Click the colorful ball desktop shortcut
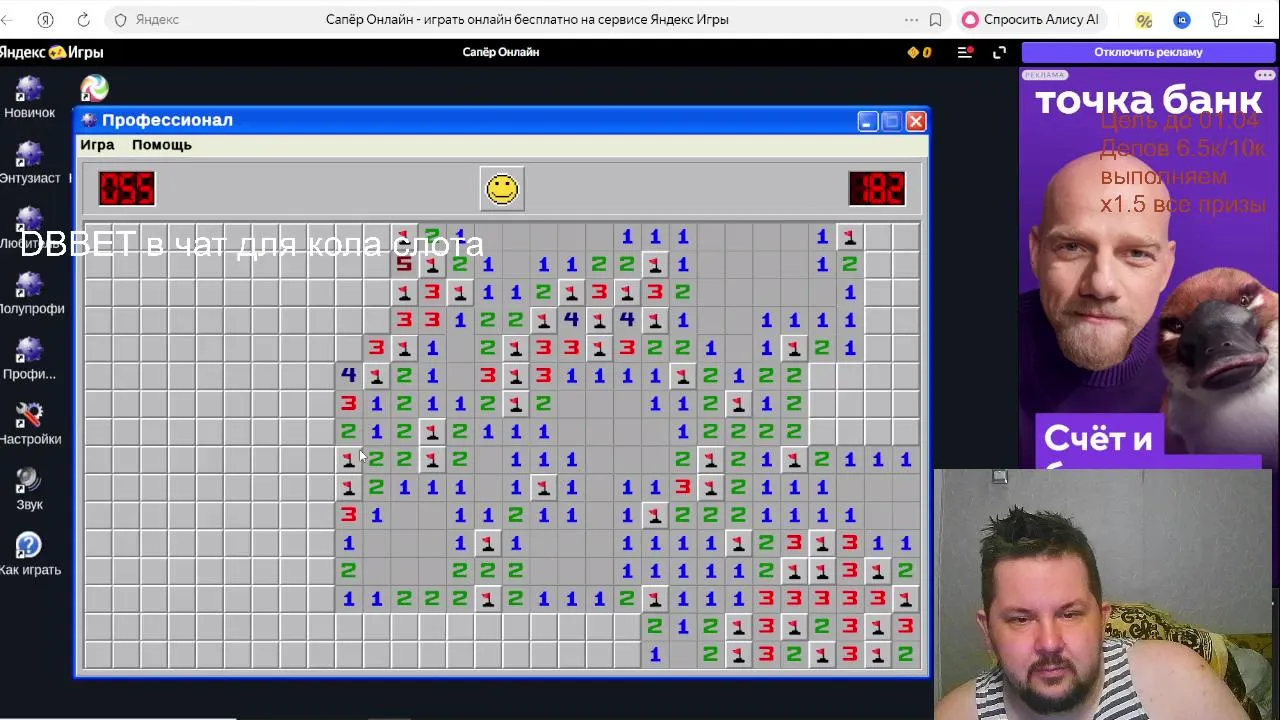Screen dimensions: 1280x720 pos(94,89)
